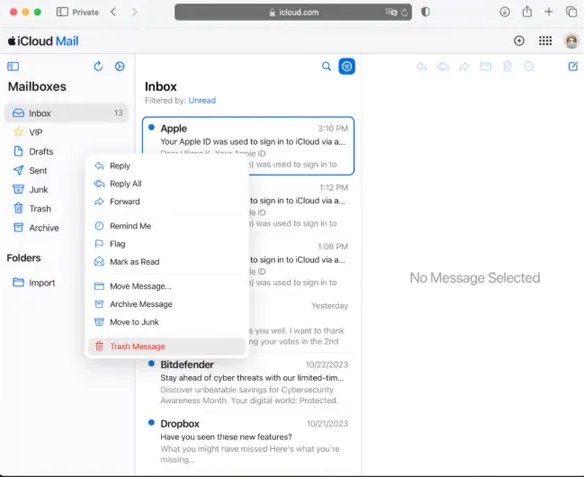Click the move-to-folder toolbar icon
This screenshot has height=477, width=585.
click(485, 67)
